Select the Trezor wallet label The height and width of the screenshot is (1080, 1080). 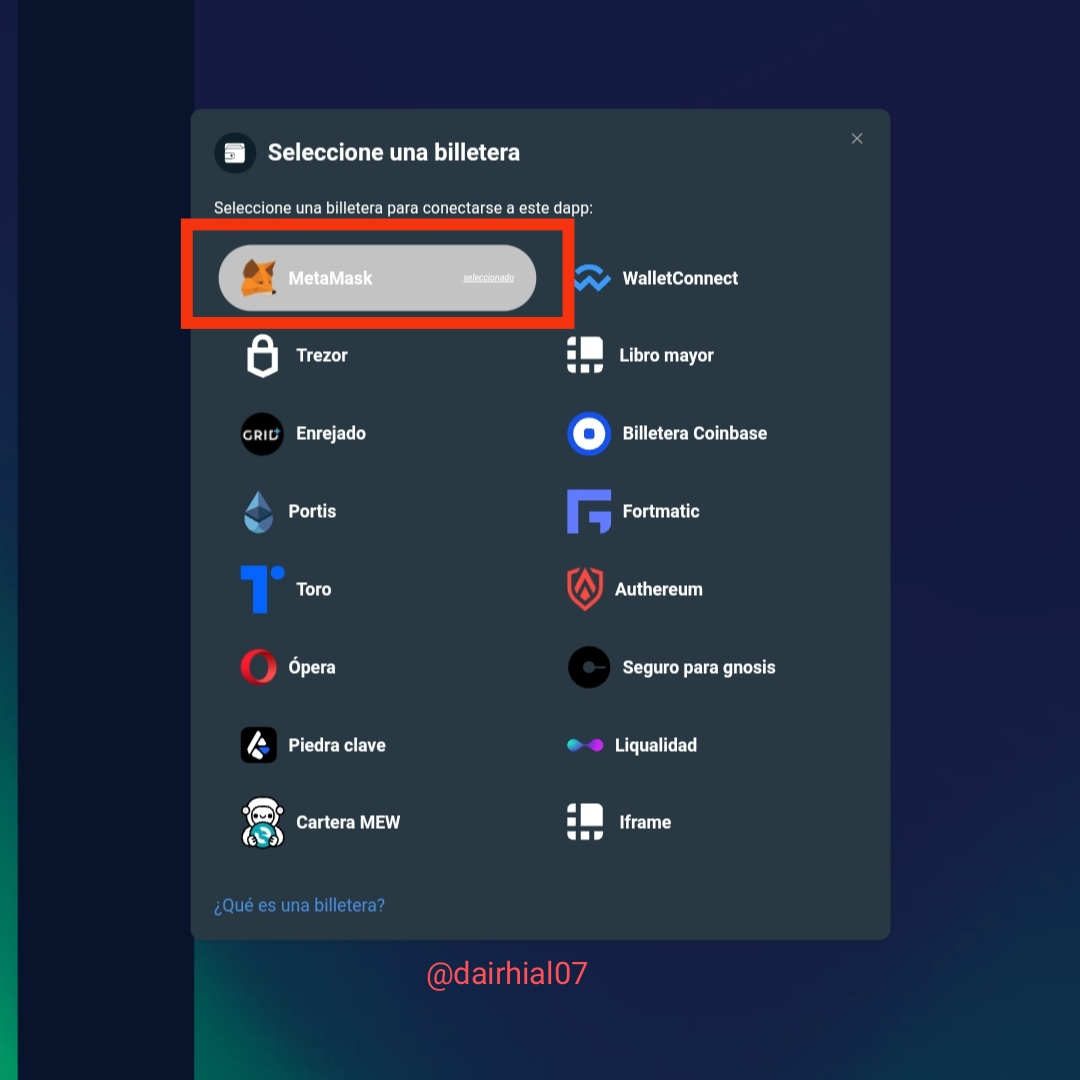click(322, 355)
